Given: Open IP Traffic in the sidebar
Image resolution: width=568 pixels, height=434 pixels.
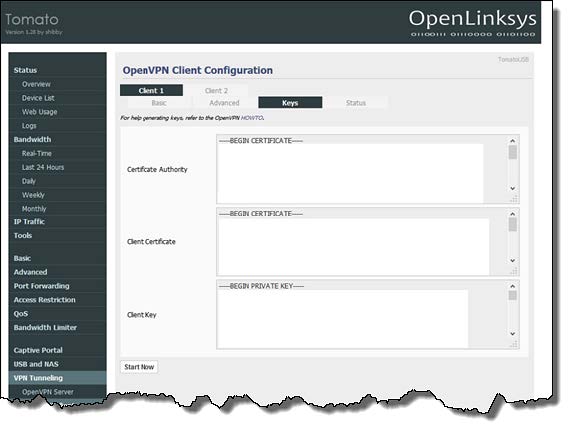Looking at the screenshot, I should pos(29,221).
